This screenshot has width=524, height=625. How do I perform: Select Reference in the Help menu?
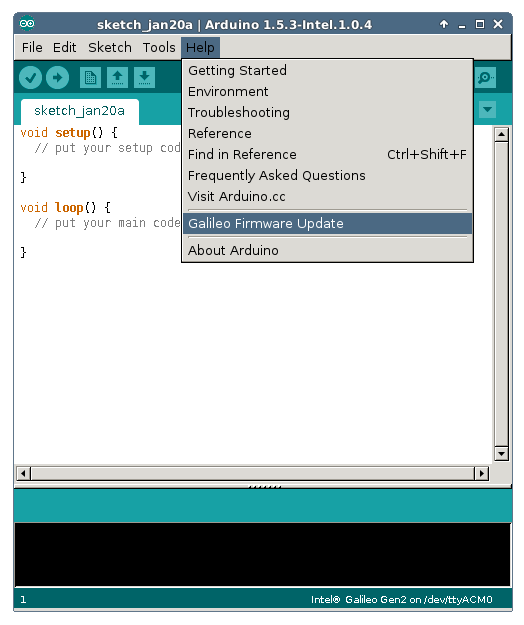coord(328,134)
